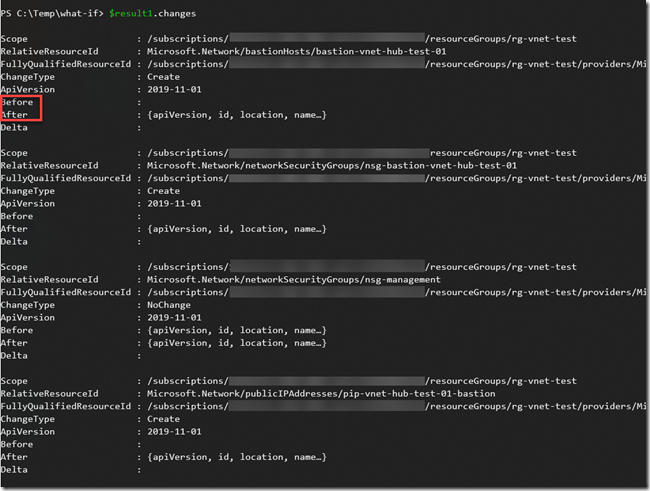The height and width of the screenshot is (491, 650).
Task: Click resourceGroups/rg-vnet-test in first Scope line
Action: pos(503,39)
